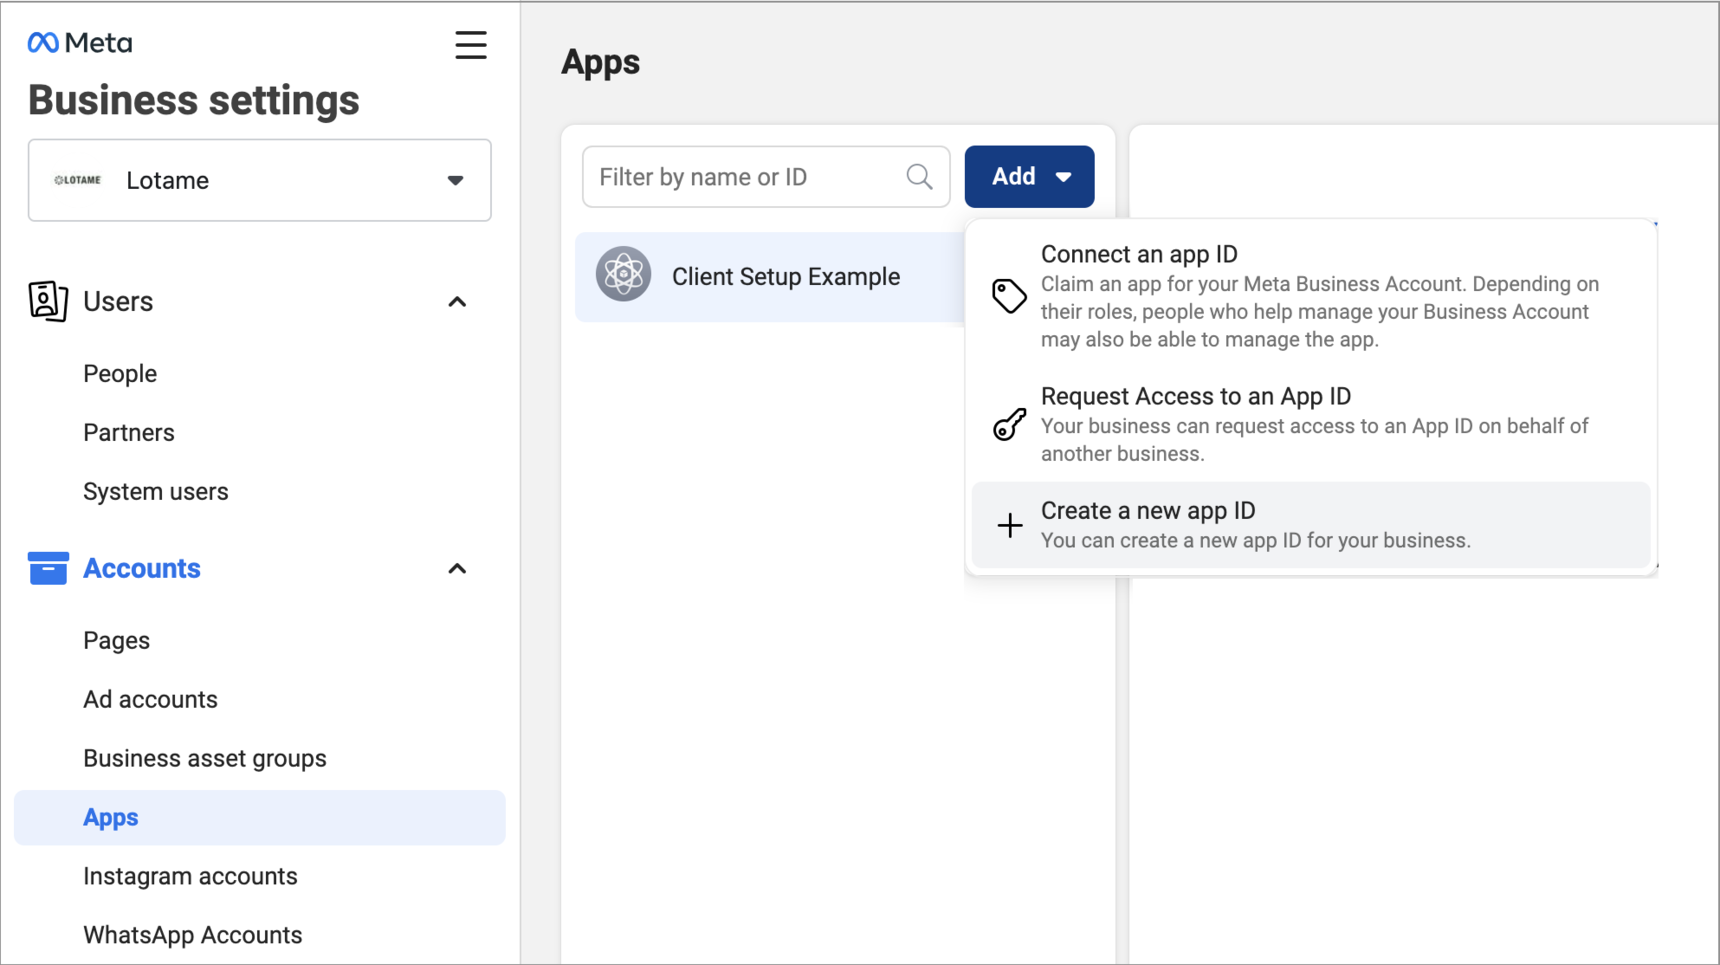Open the People page in sidebar
Screen dimensions: 1720x965
point(120,374)
